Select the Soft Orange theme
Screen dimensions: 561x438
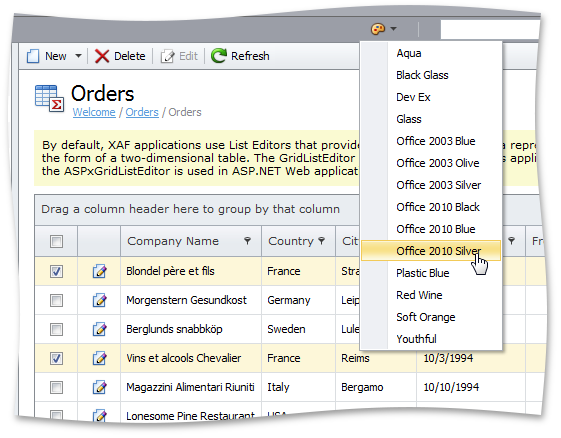pos(431,317)
